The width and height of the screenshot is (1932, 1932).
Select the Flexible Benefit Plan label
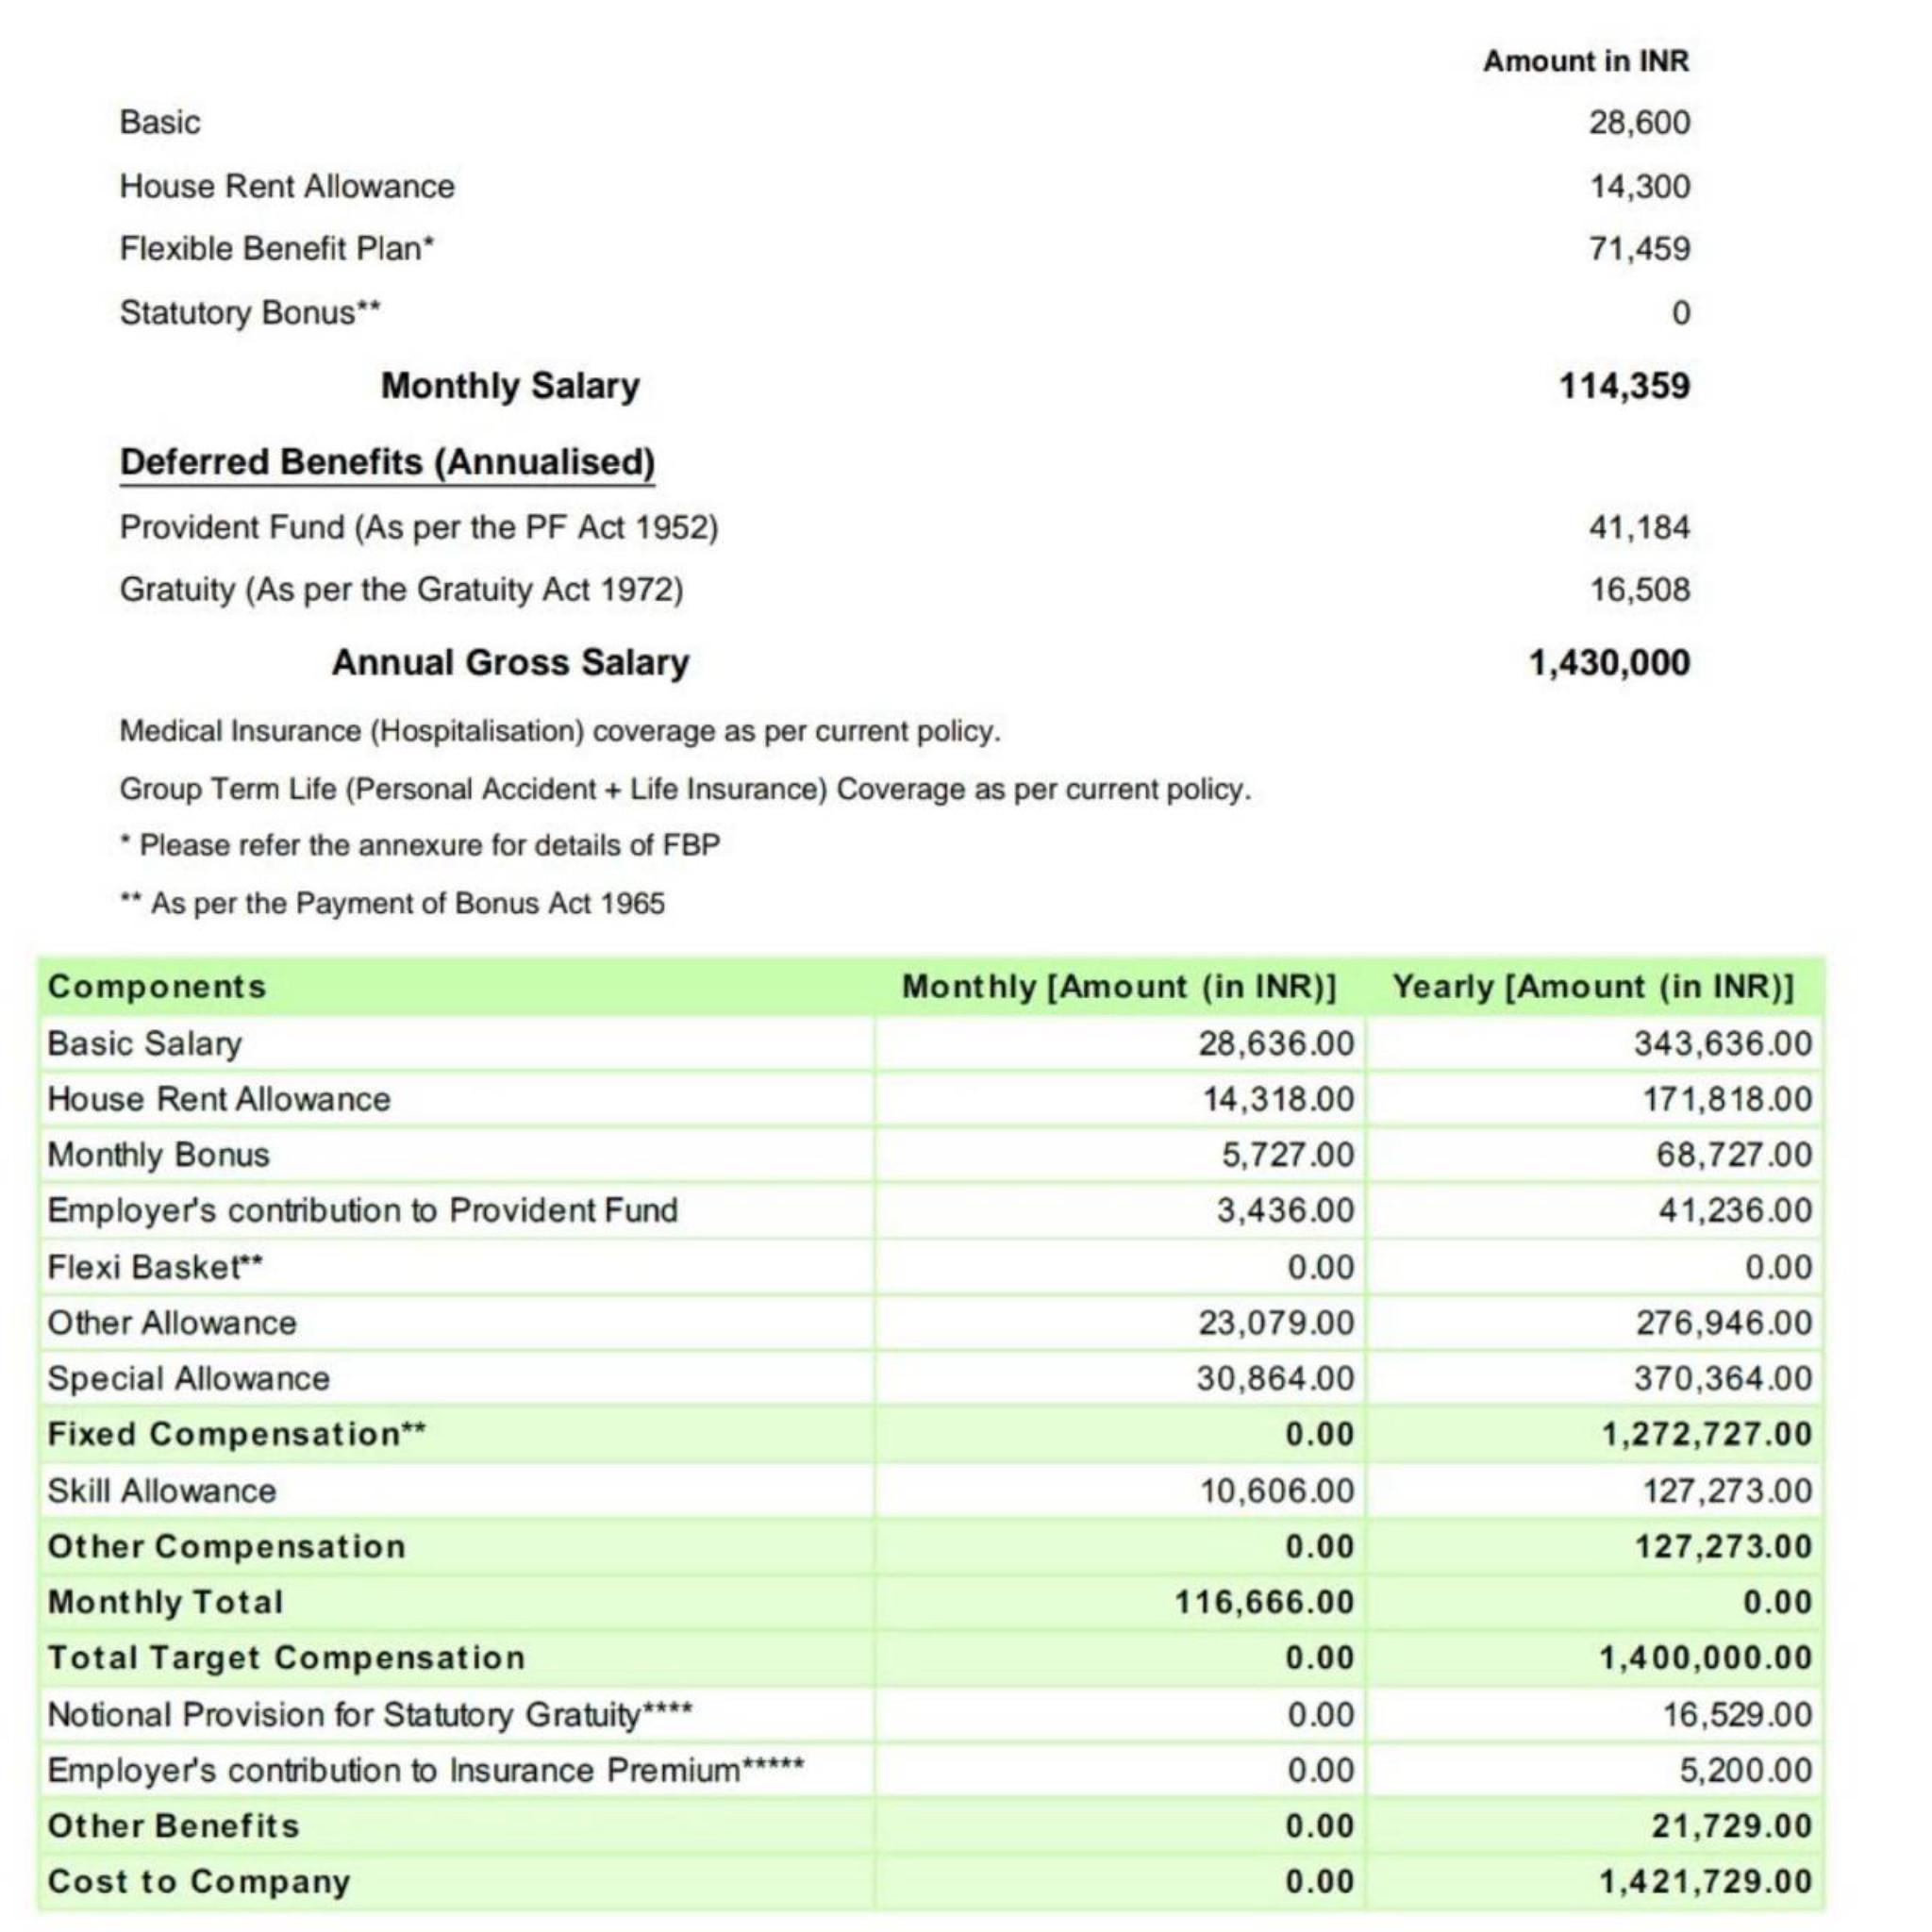[x=277, y=248]
